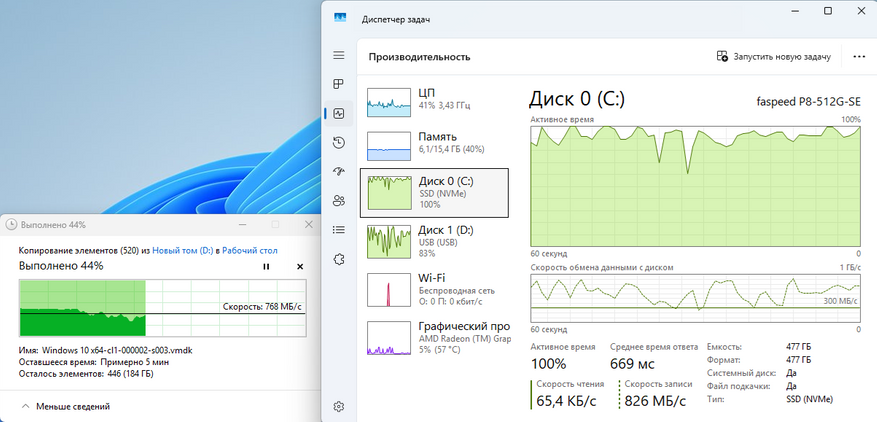877x422 pixels.
Task: Open the Services puzzle icon
Action: (338, 259)
